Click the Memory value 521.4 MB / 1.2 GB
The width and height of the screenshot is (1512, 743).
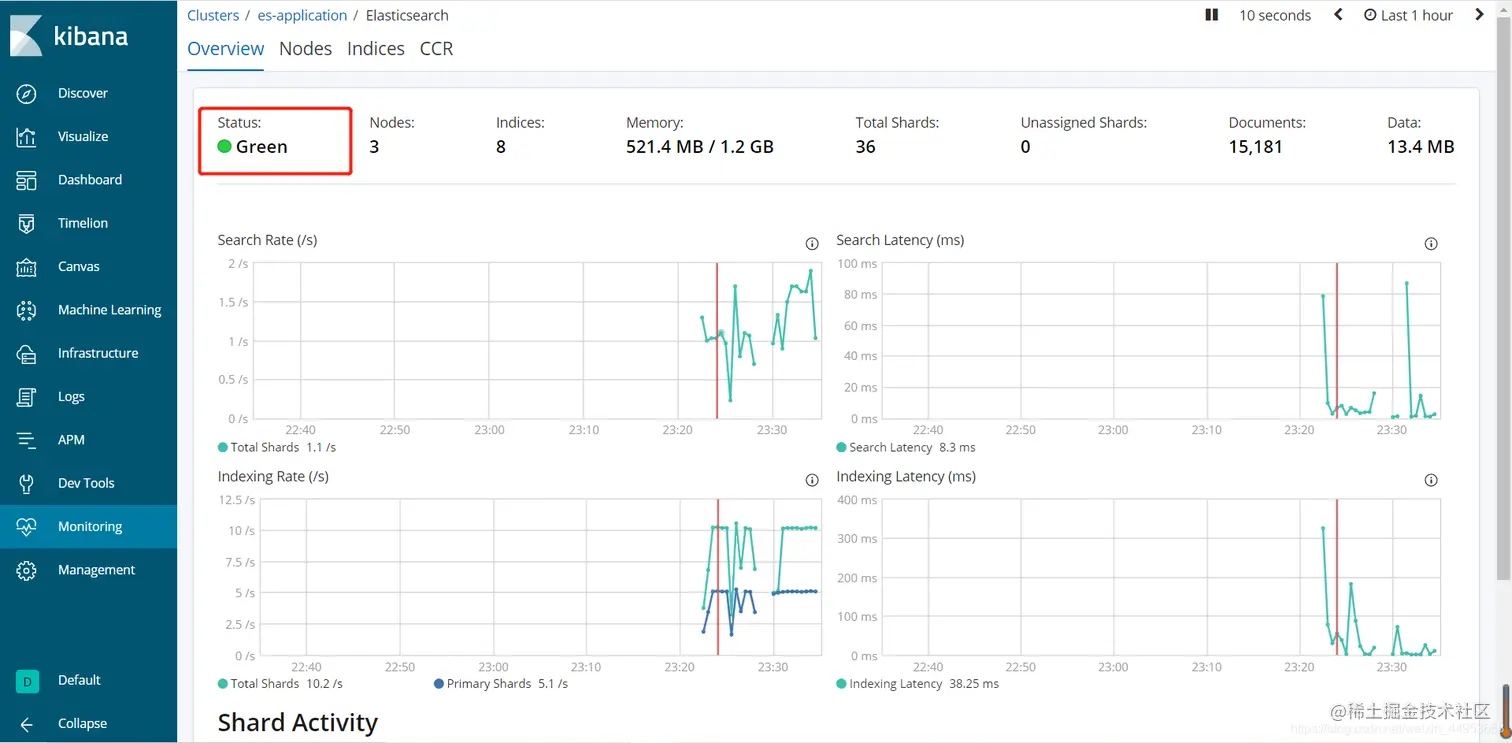(700, 147)
